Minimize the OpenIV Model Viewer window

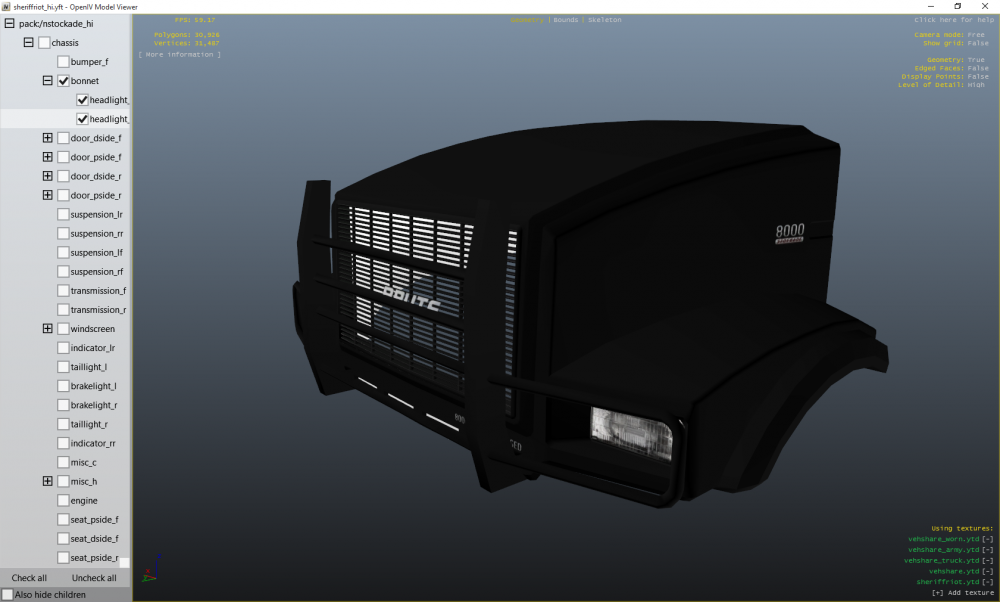[930, 6]
